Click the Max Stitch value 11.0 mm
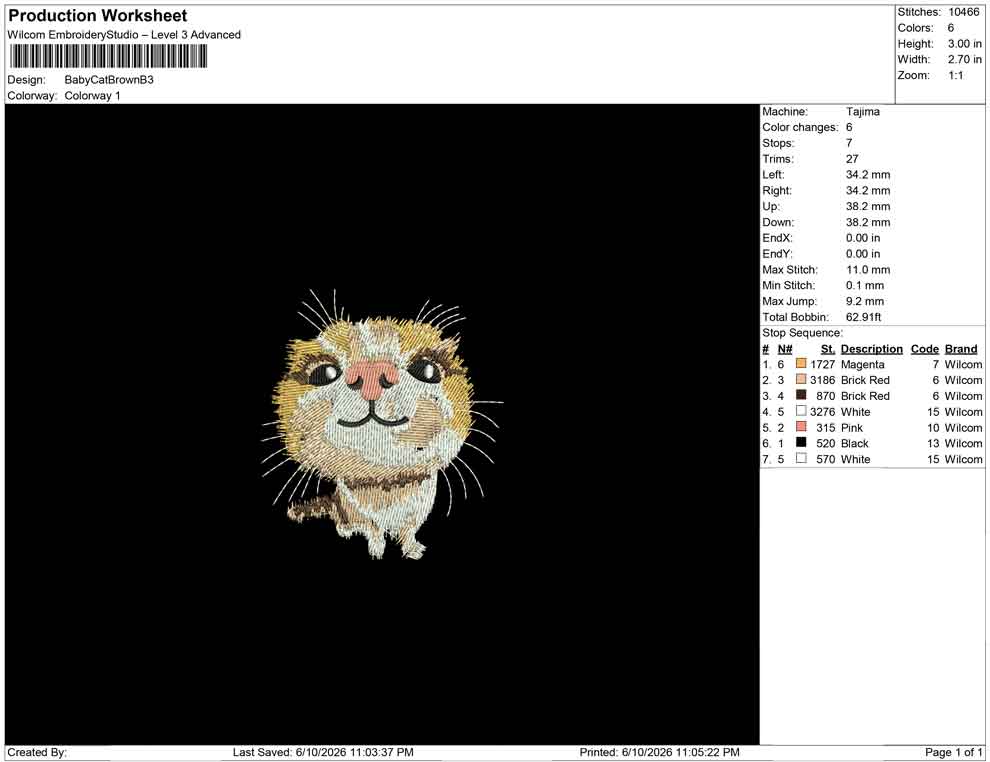Viewport: 990px width, 762px height. coord(868,270)
